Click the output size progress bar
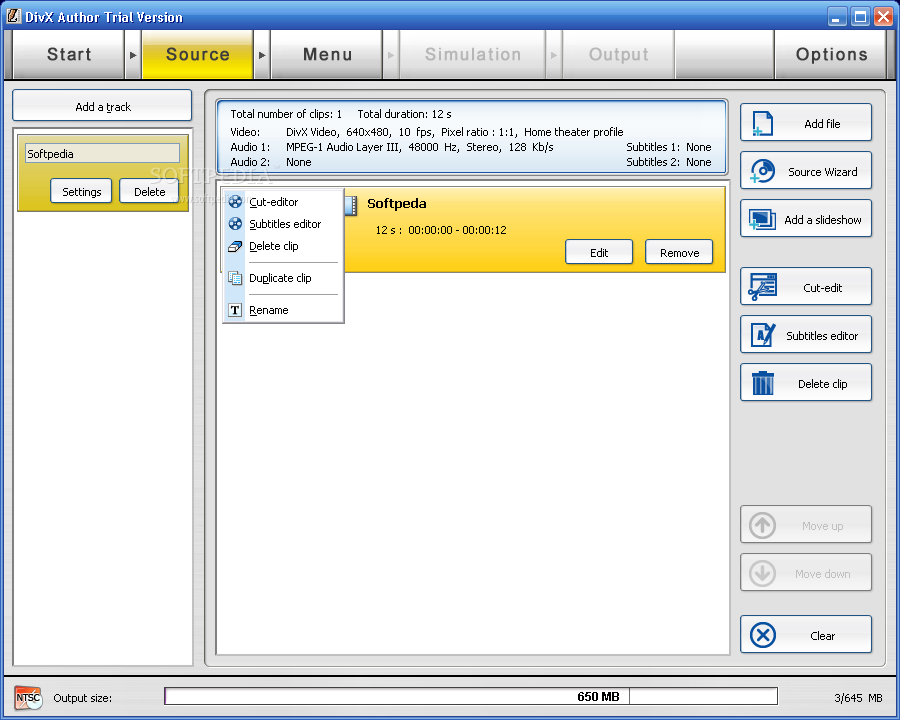The height and width of the screenshot is (720, 900). pyautogui.click(x=471, y=696)
